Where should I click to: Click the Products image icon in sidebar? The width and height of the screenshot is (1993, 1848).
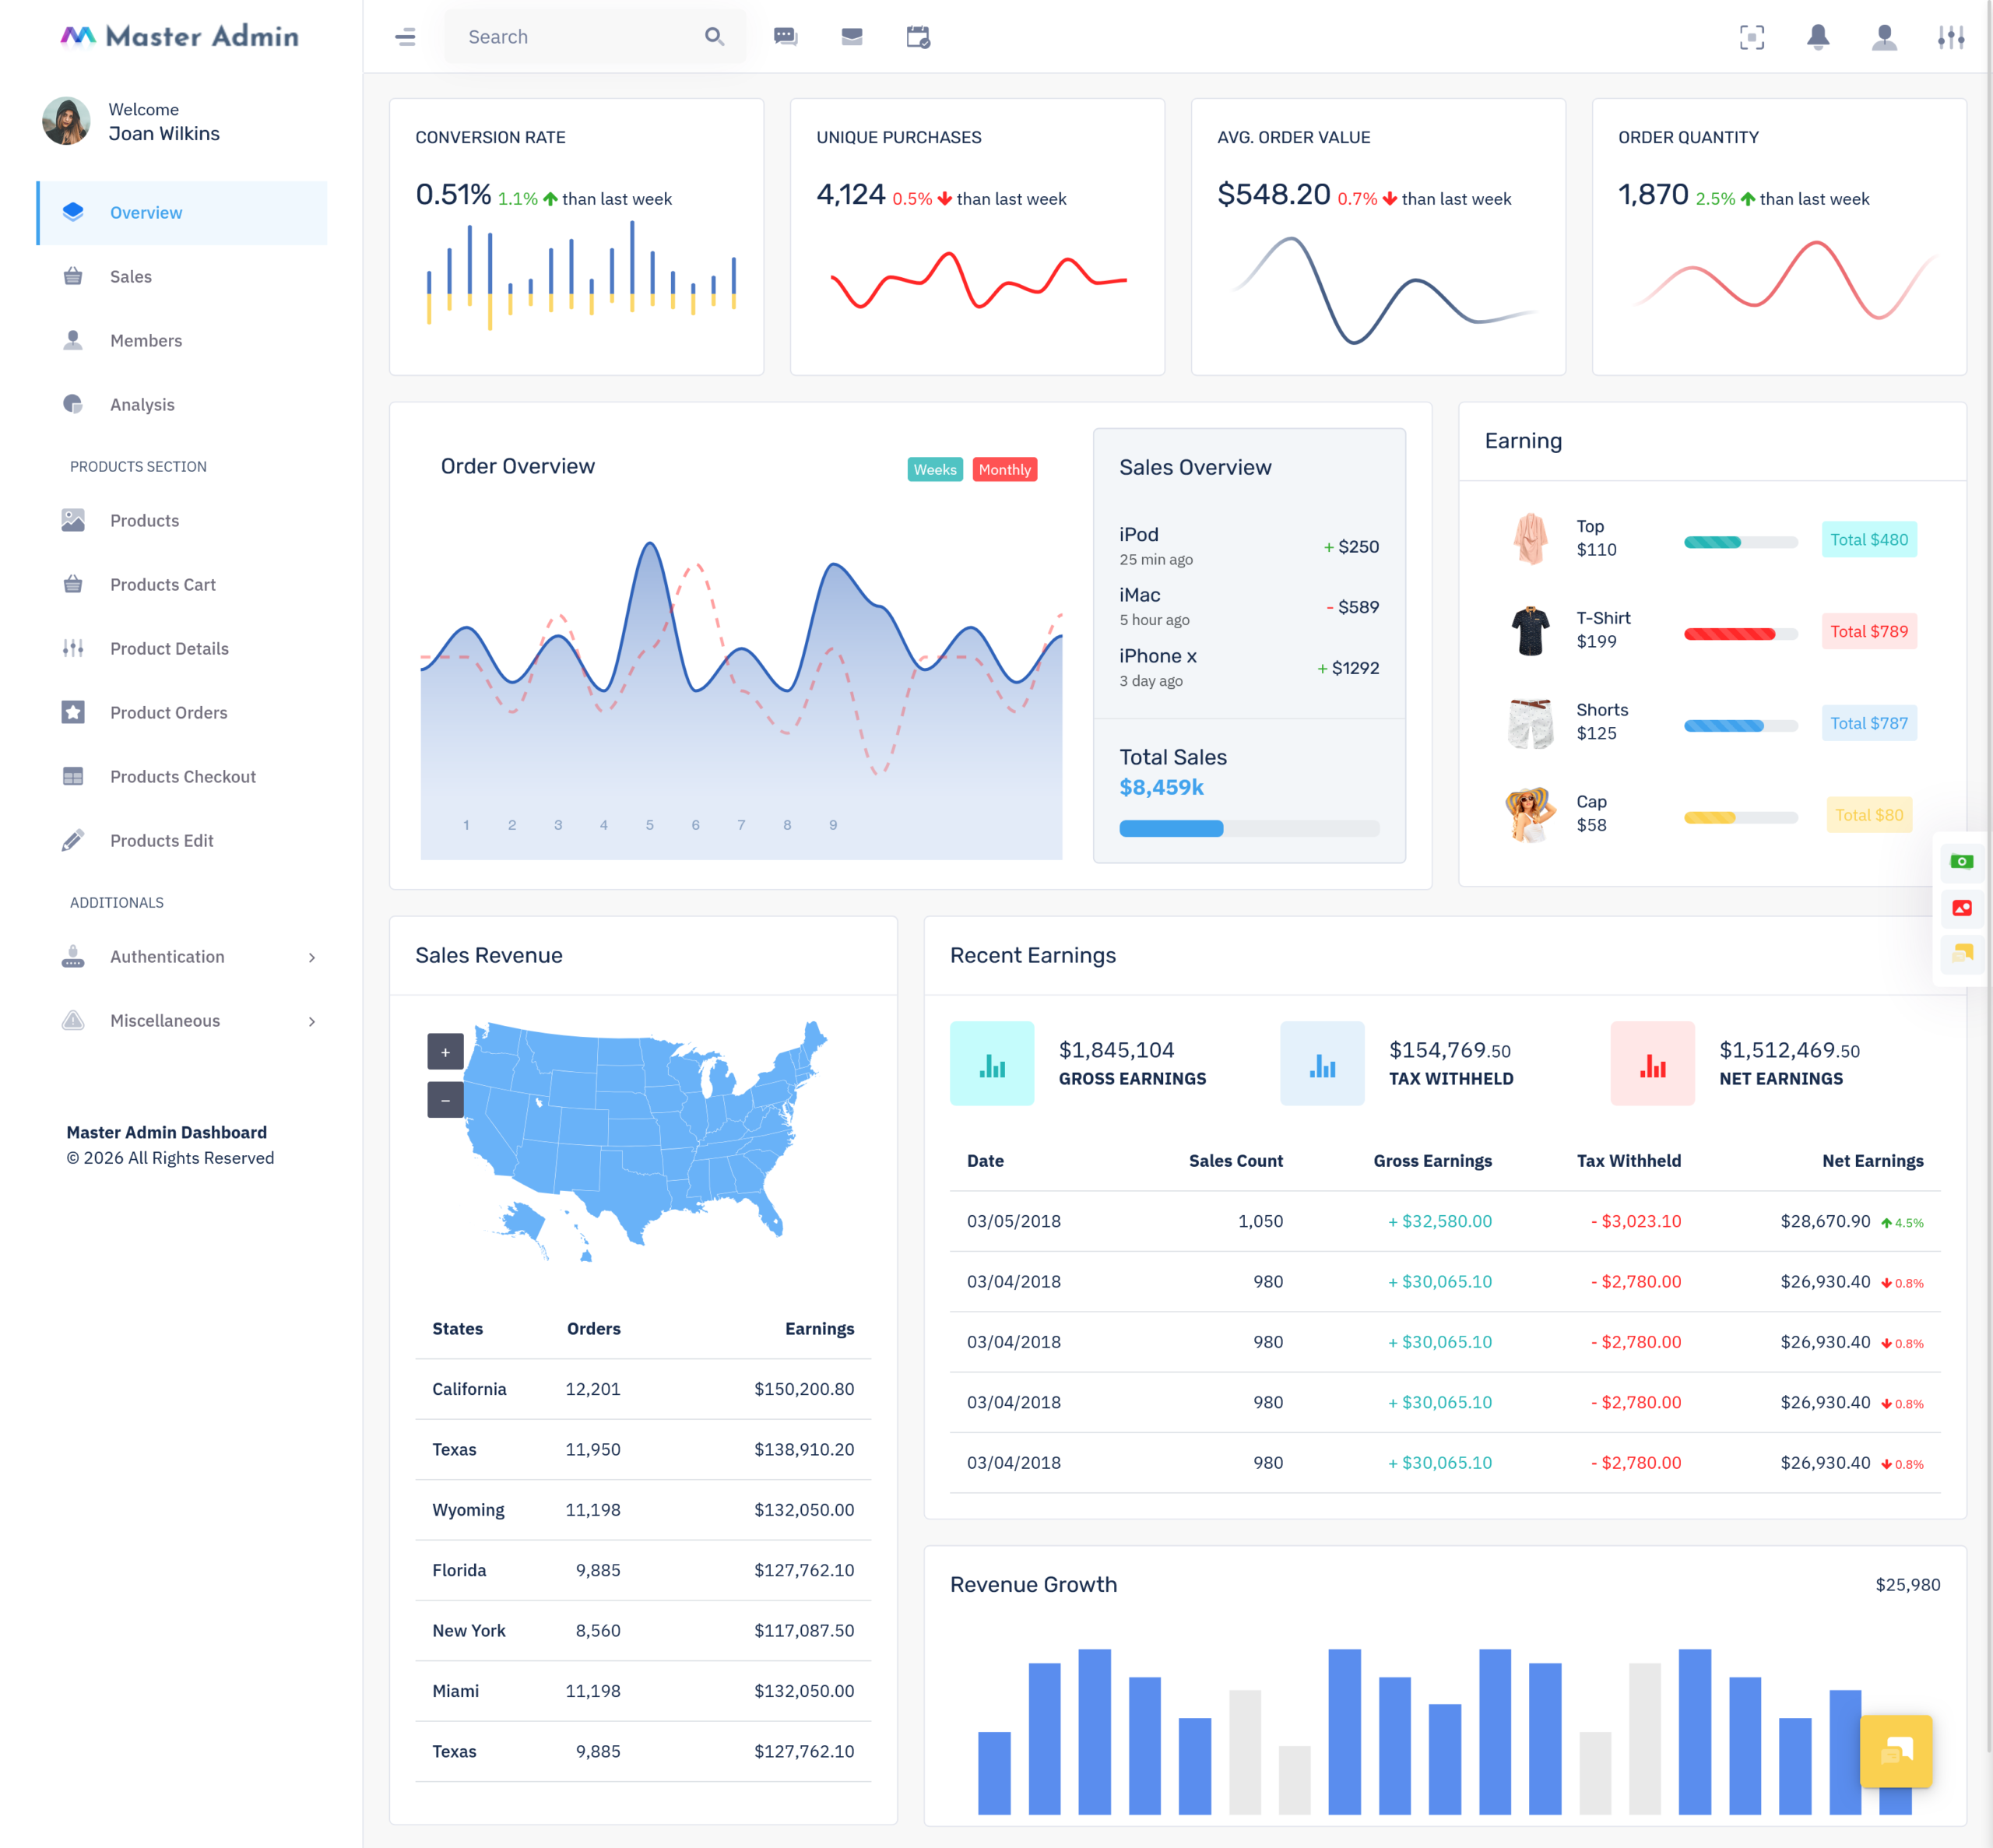click(x=73, y=520)
